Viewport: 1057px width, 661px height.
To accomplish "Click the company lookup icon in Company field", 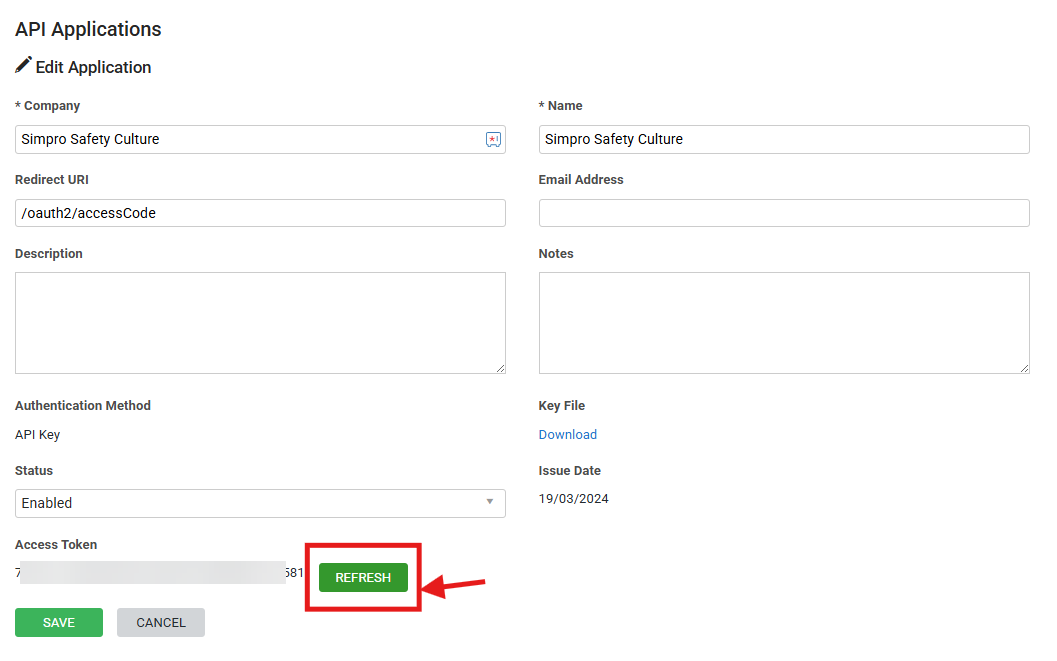I will [x=493, y=139].
